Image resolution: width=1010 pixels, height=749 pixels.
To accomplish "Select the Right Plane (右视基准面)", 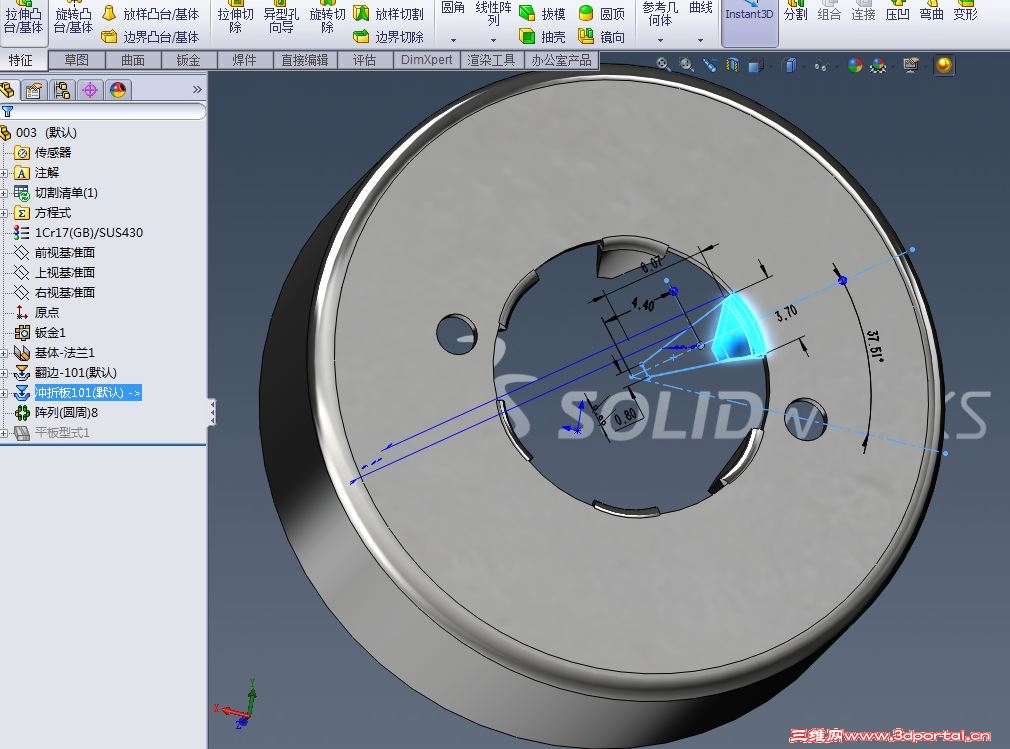I will tap(55, 292).
